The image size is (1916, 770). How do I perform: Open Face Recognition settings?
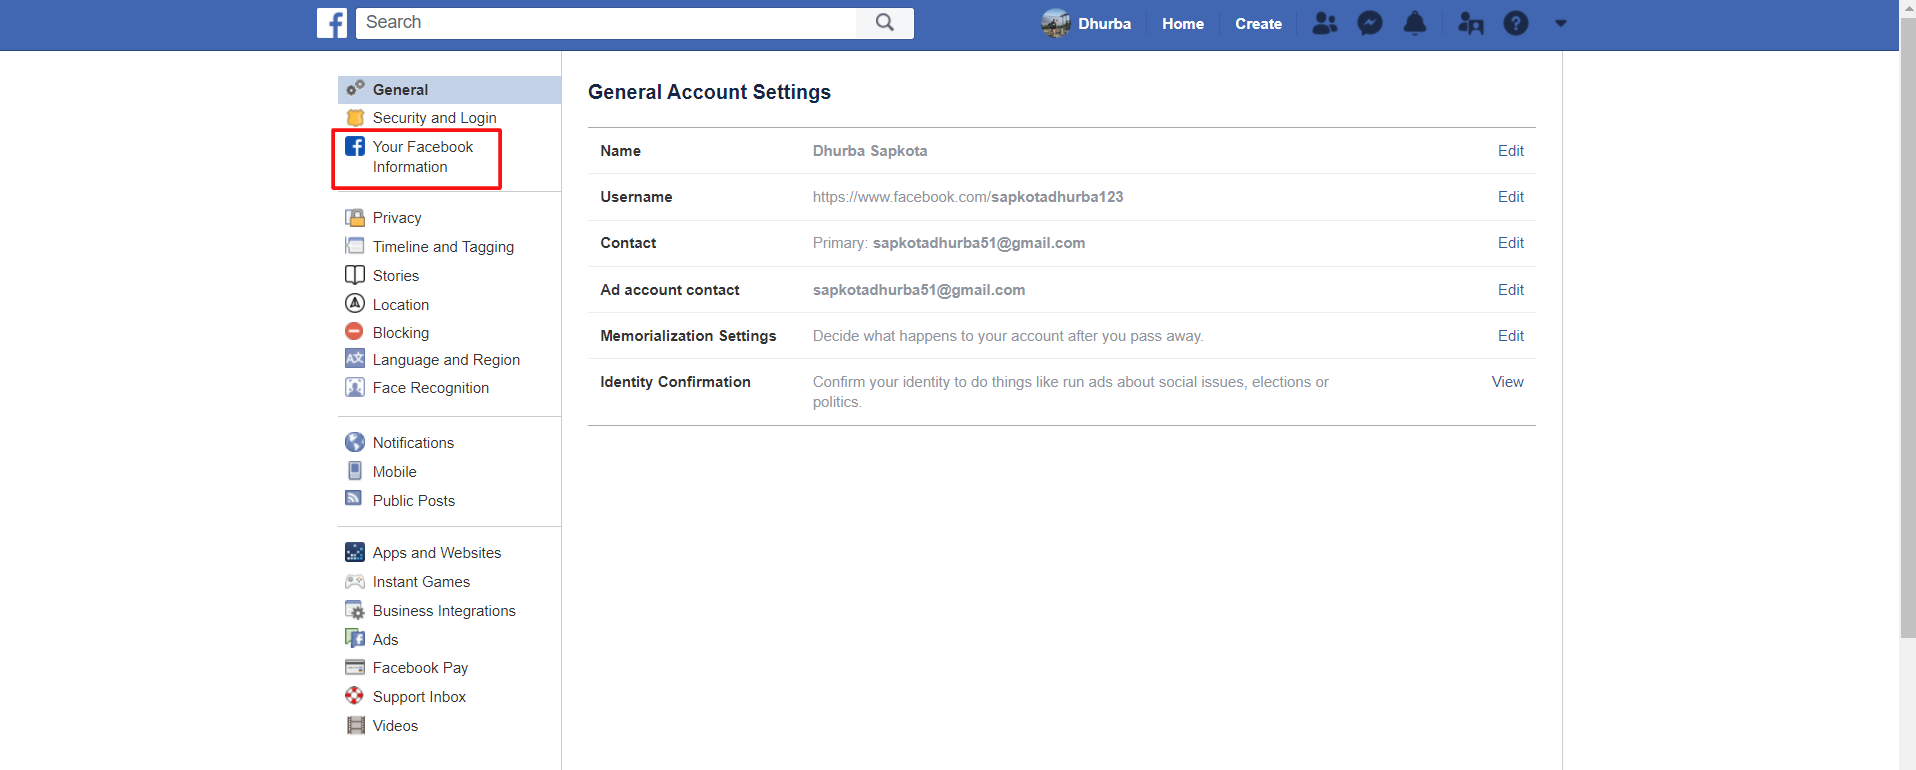(431, 388)
